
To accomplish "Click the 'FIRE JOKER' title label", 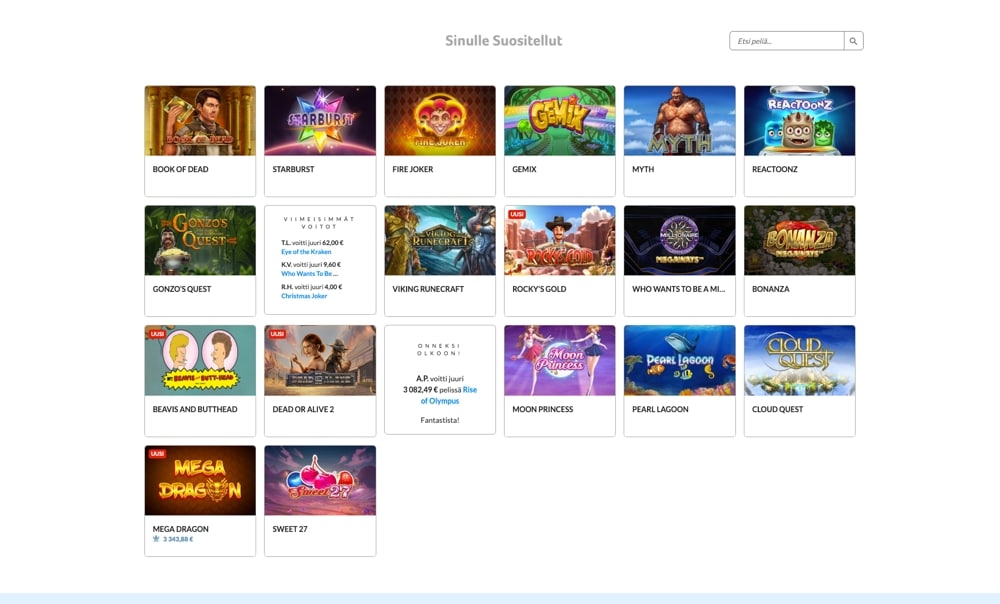I will point(413,169).
